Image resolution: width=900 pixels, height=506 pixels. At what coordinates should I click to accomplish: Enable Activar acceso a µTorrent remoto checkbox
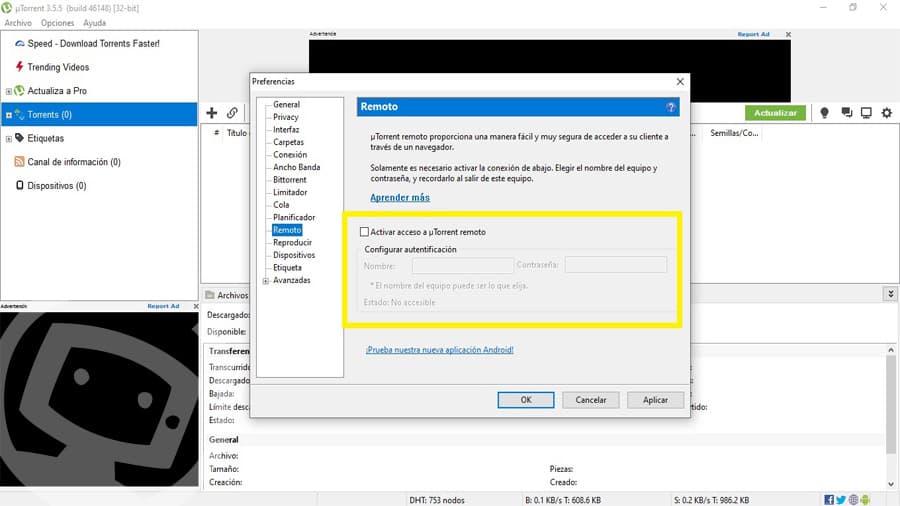tap(364, 232)
